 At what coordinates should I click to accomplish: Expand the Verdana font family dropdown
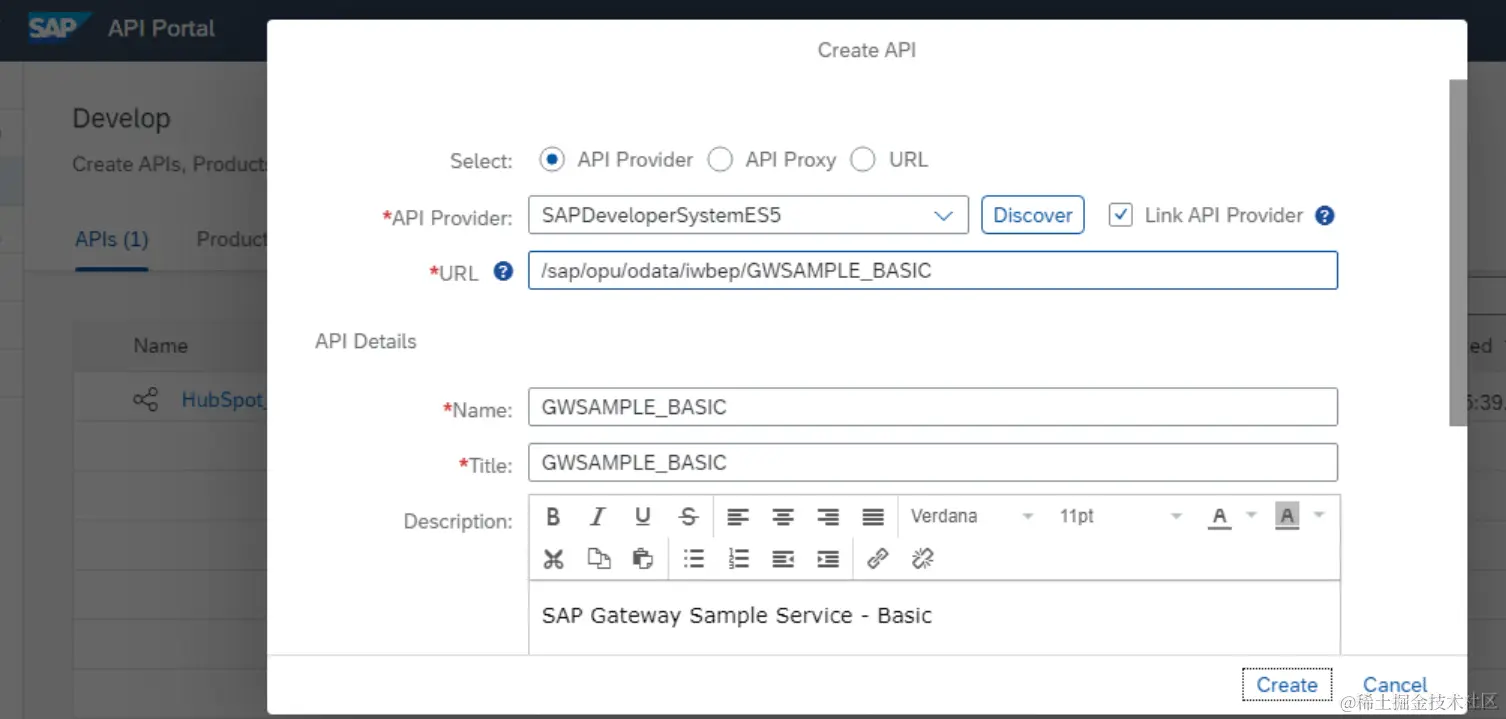[x=1027, y=517]
